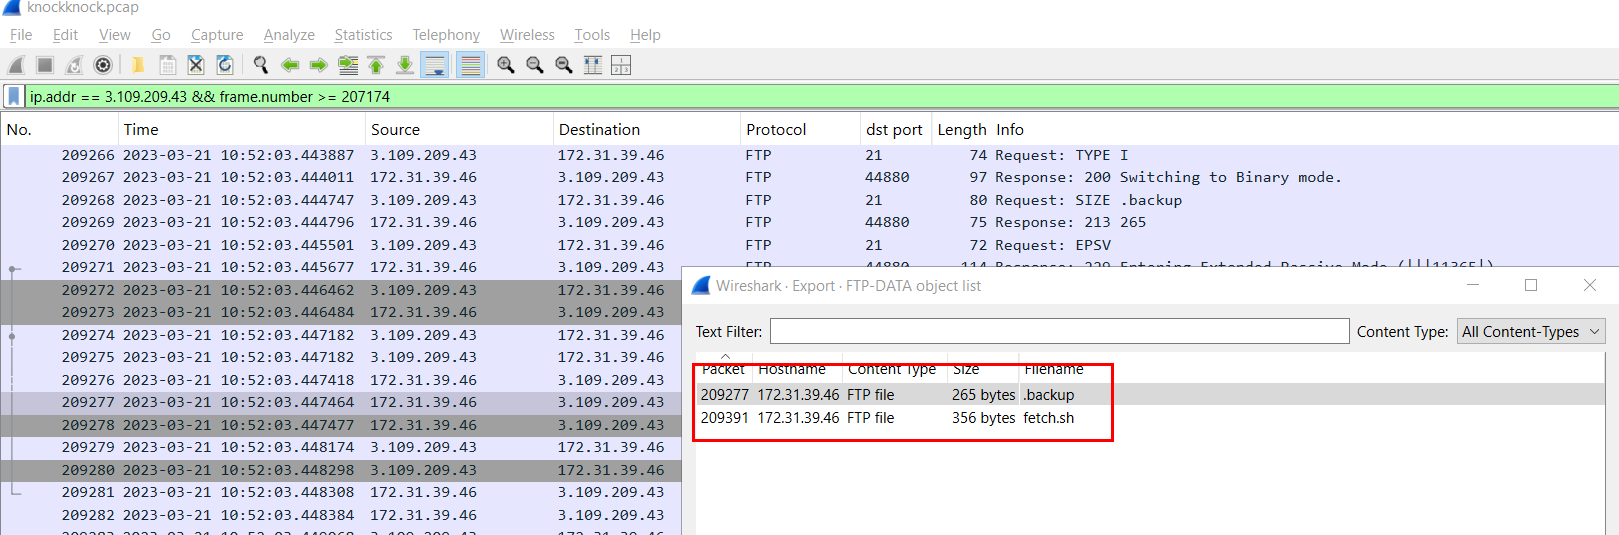Open the File menu
This screenshot has width=1619, height=535.
[21, 35]
